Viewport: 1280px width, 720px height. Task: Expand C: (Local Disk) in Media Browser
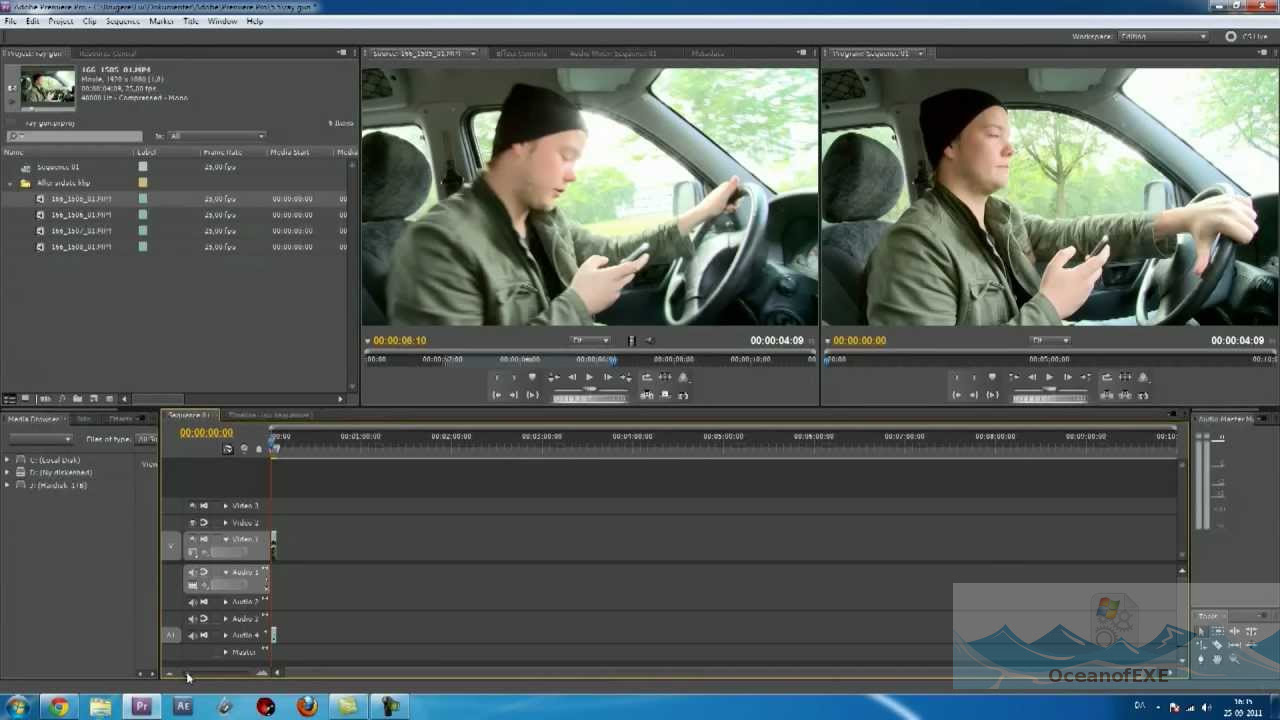click(7, 460)
